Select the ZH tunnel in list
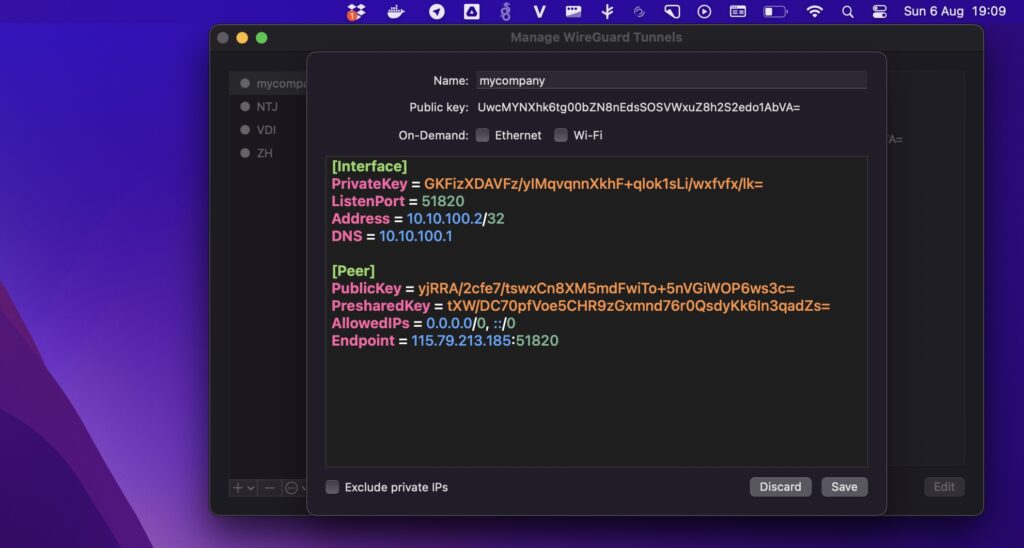 click(267, 153)
